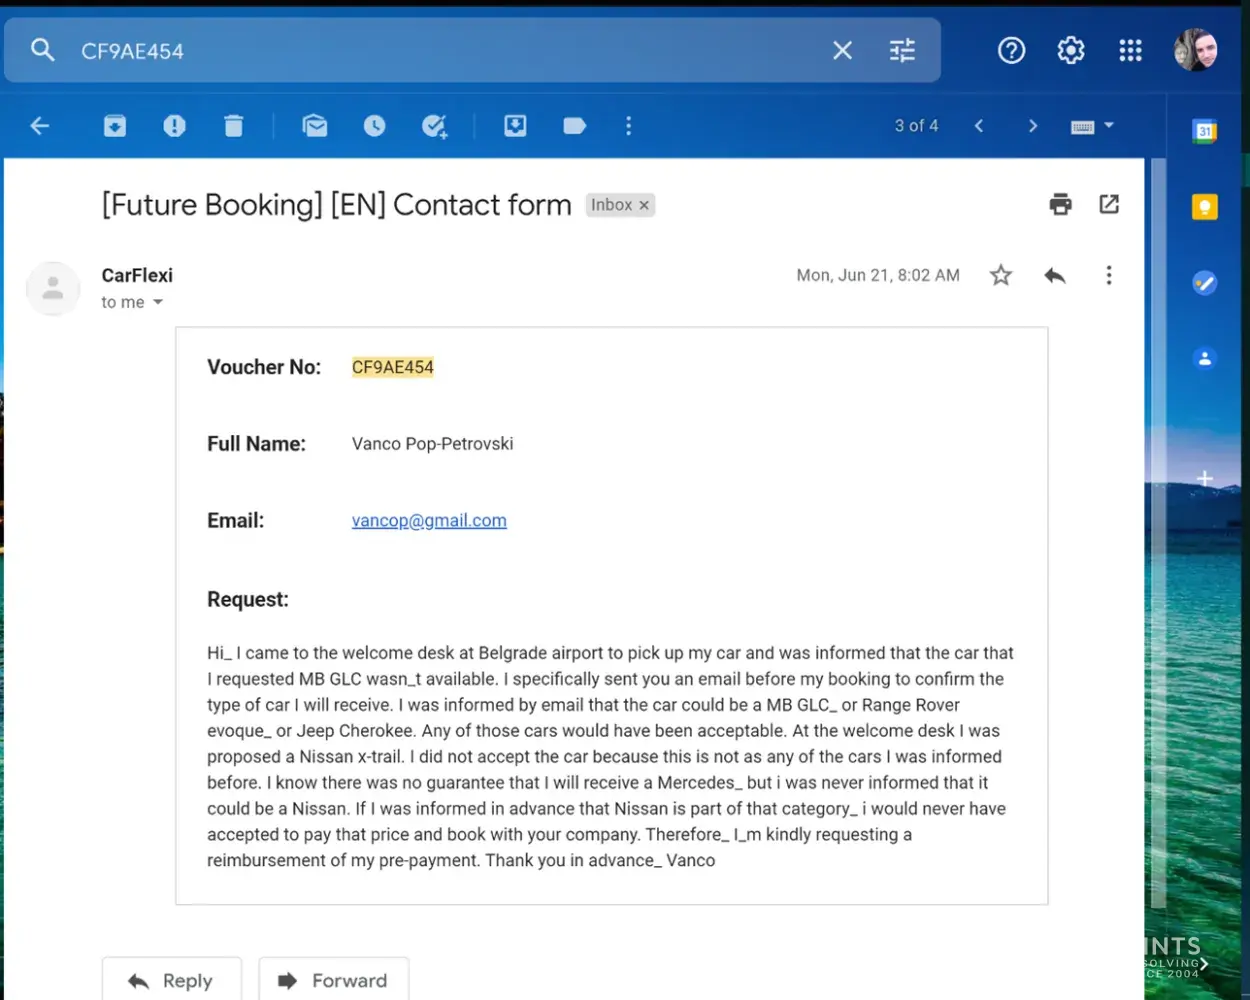Expand the 'to me' recipient details
1250x1000 pixels.
tap(158, 303)
